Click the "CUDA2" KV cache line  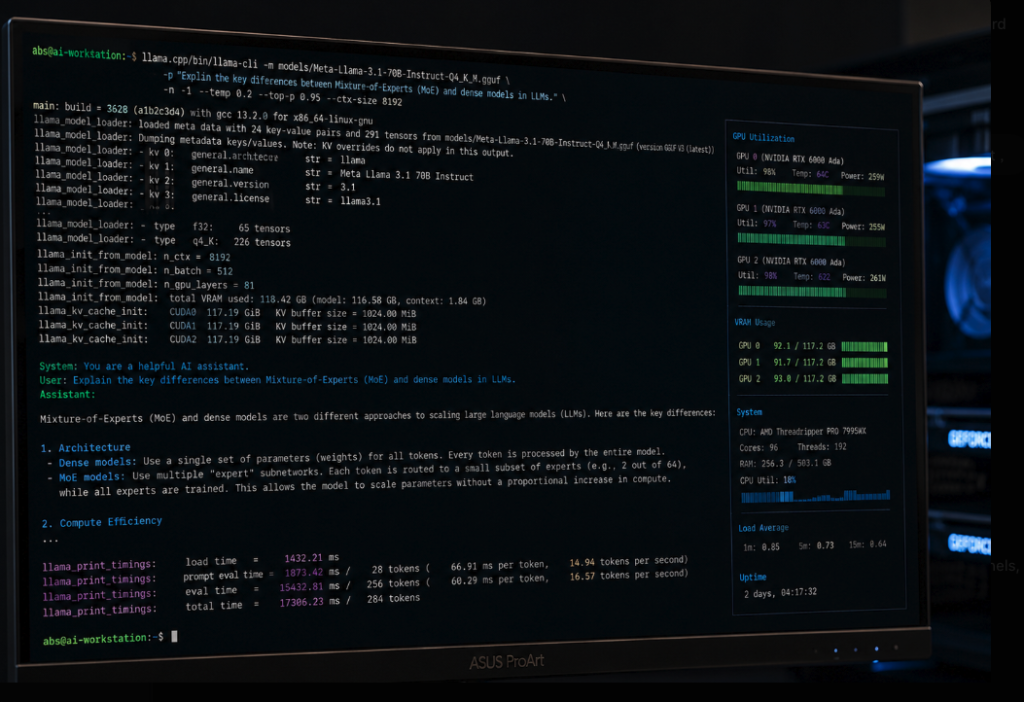[x=227, y=340]
